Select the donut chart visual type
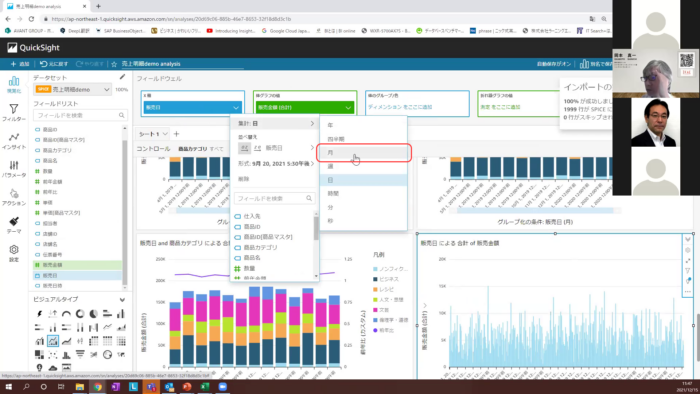Image resolution: width=700 pixels, height=394 pixels. click(80, 314)
